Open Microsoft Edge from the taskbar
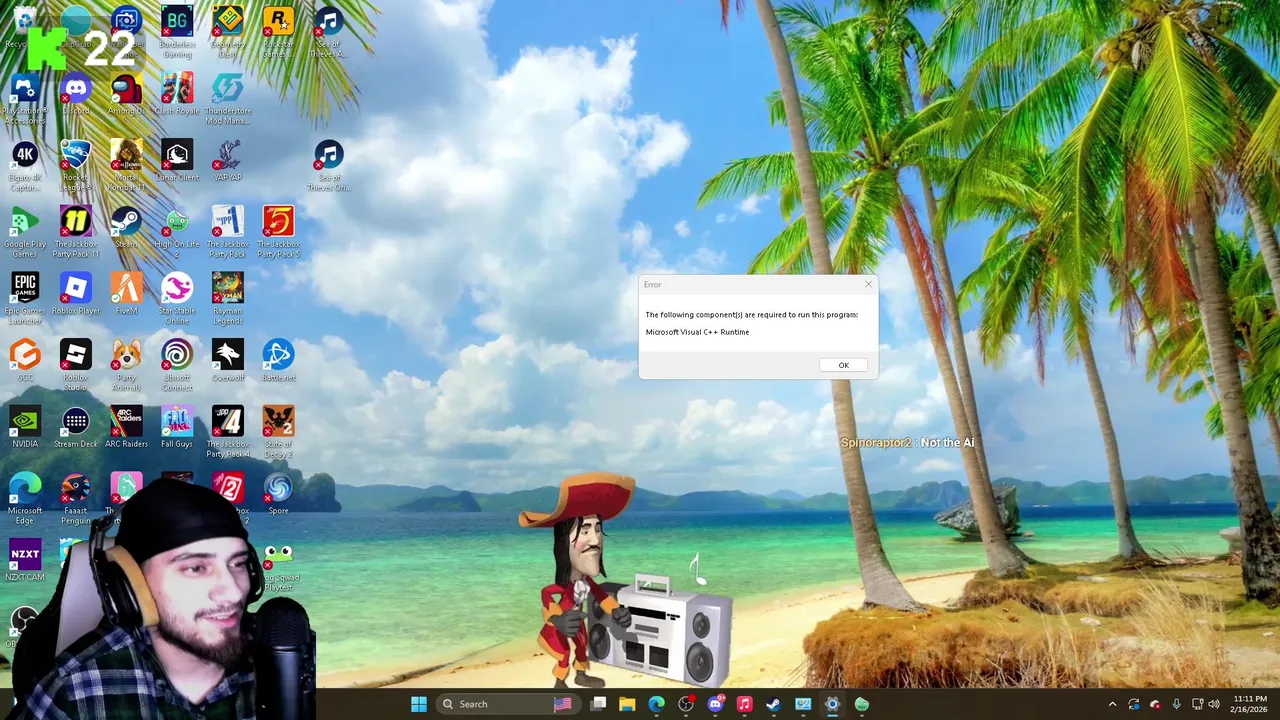The height and width of the screenshot is (720, 1280). click(x=656, y=704)
